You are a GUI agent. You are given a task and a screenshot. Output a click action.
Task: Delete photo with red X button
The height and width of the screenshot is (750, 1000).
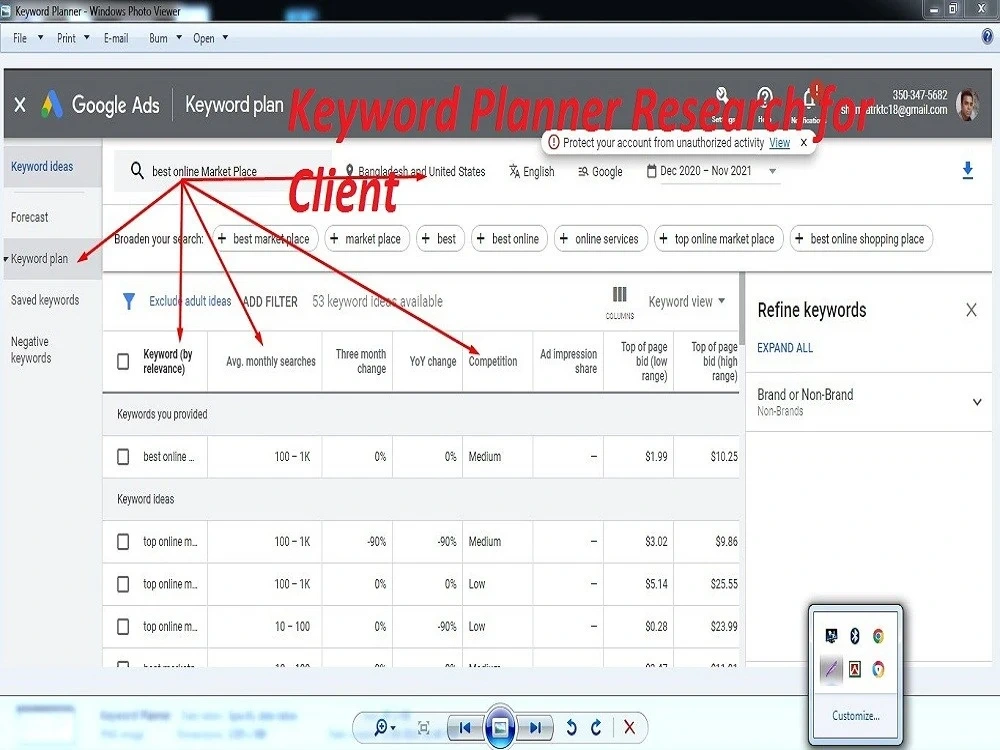629,727
